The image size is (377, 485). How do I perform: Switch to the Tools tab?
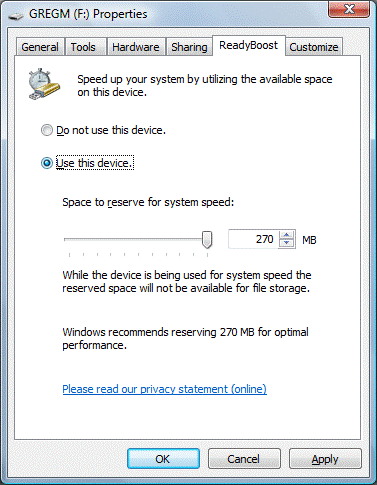(83, 47)
